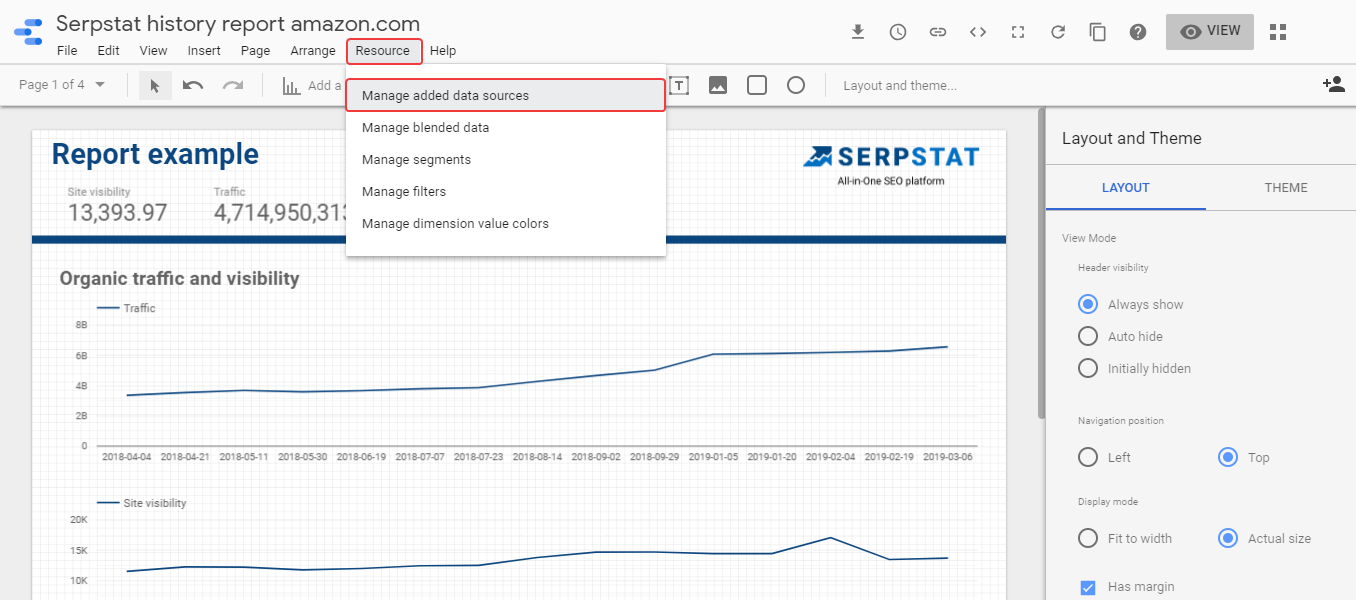Image resolution: width=1356 pixels, height=600 pixels.
Task: Click Organic traffic and visibility heading
Action: pos(180,278)
